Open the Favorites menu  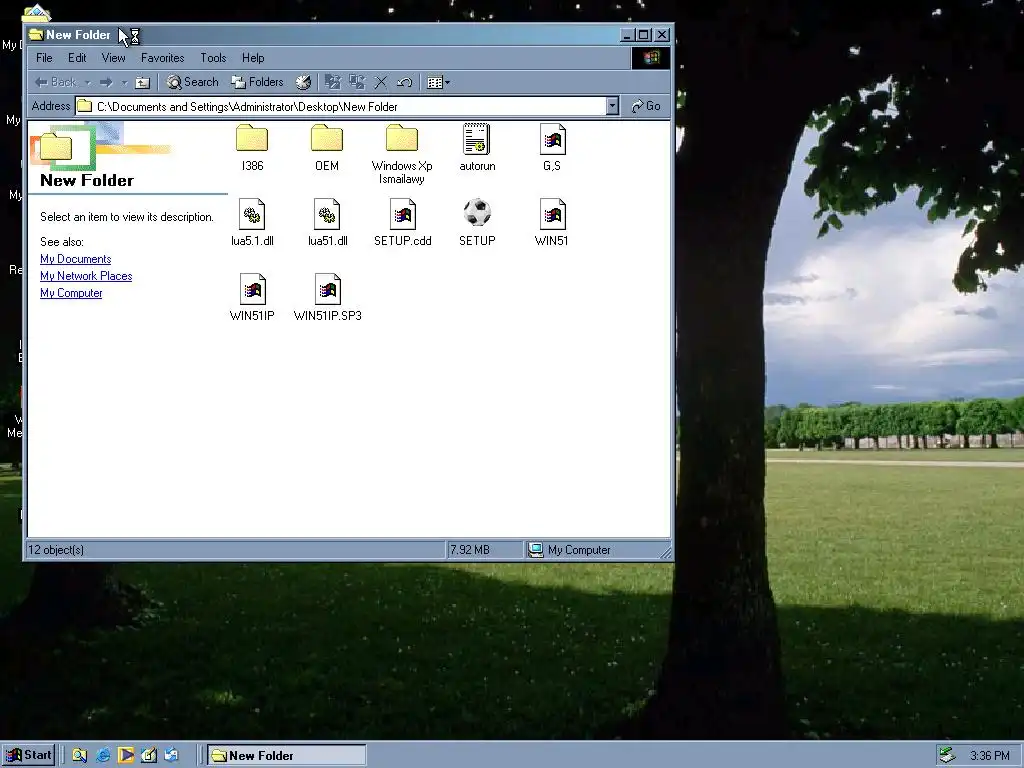coord(163,57)
